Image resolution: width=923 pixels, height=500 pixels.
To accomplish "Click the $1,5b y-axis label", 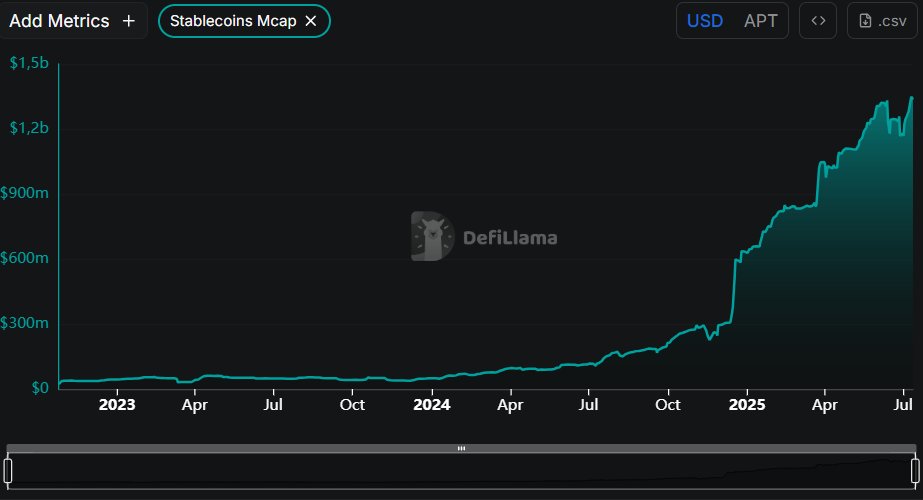I will tap(29, 63).
